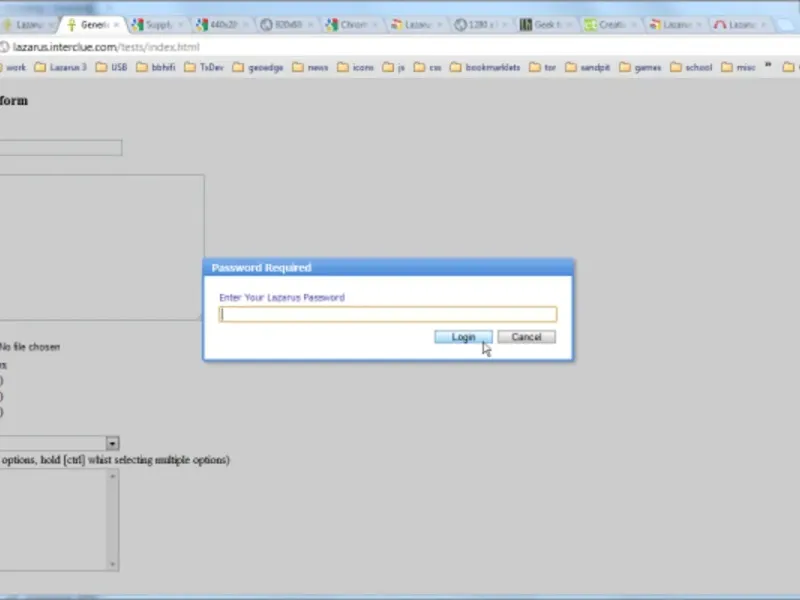Open the bbhifi bookmarks folder
Screen dimensions: 800x600
156,67
